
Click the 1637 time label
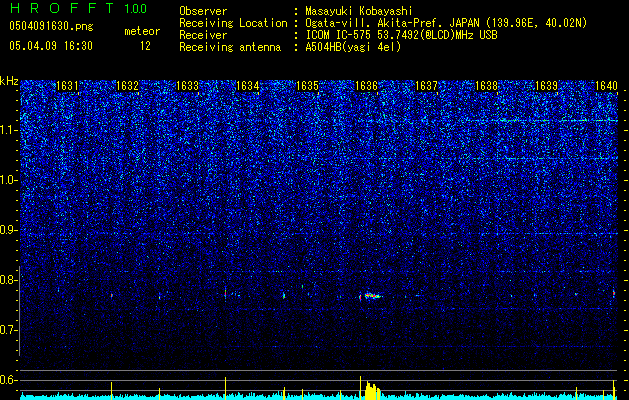(x=426, y=86)
